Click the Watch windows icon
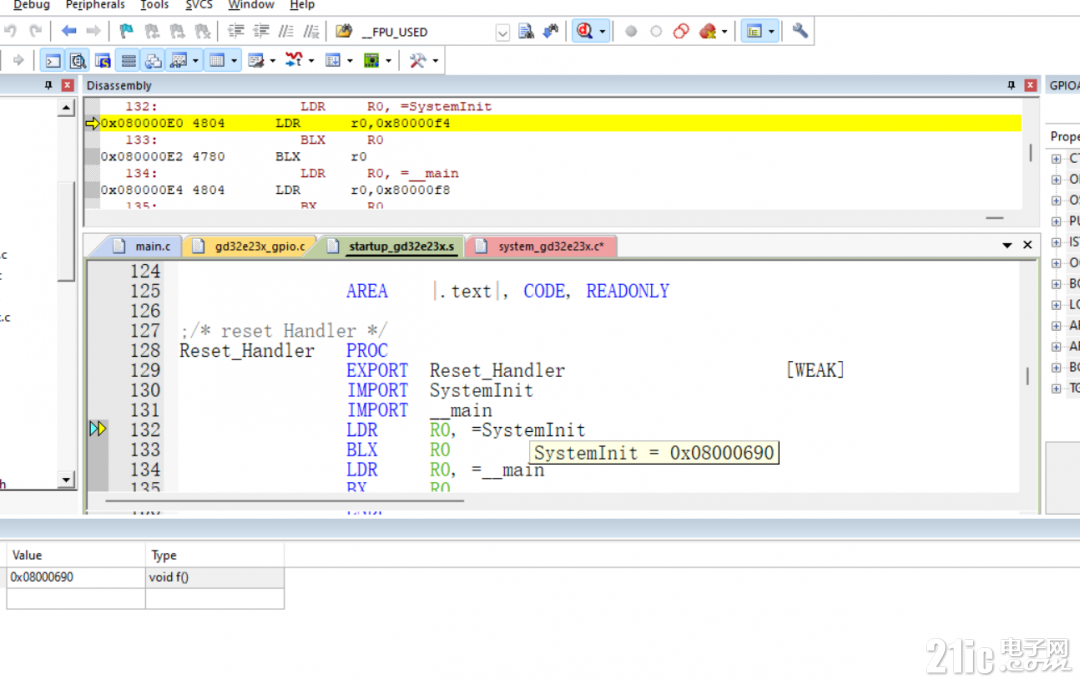 click(x=178, y=61)
